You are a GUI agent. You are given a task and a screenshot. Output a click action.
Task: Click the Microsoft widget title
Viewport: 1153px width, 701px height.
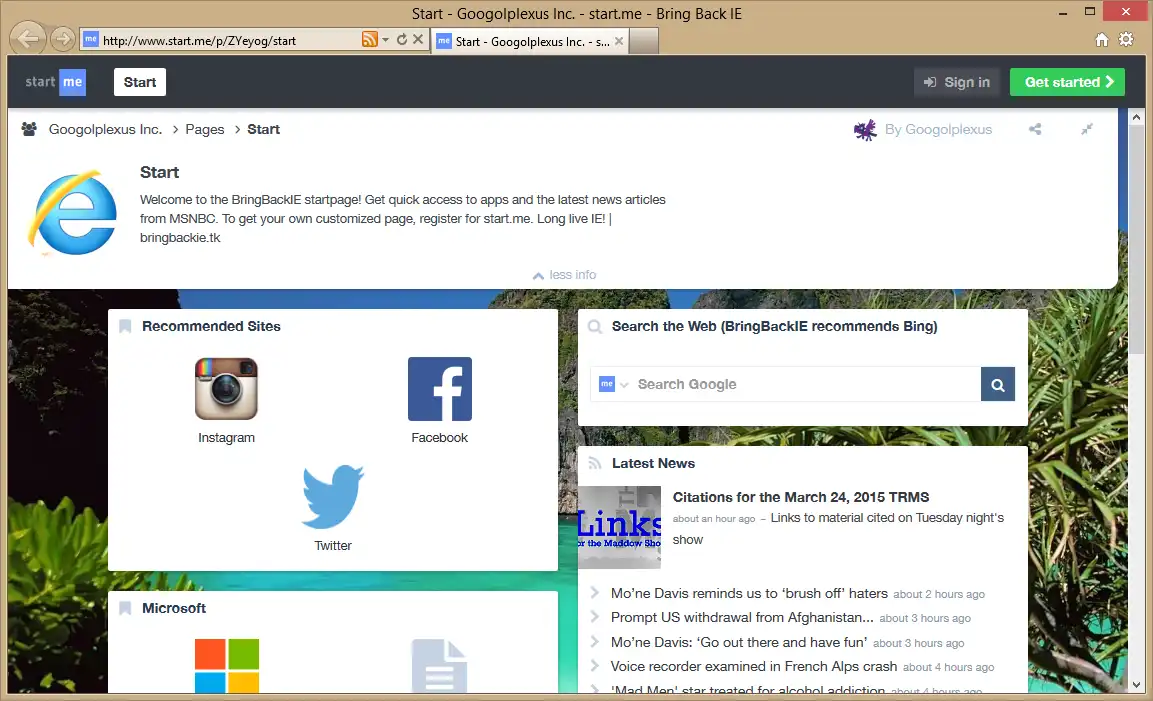tap(174, 608)
